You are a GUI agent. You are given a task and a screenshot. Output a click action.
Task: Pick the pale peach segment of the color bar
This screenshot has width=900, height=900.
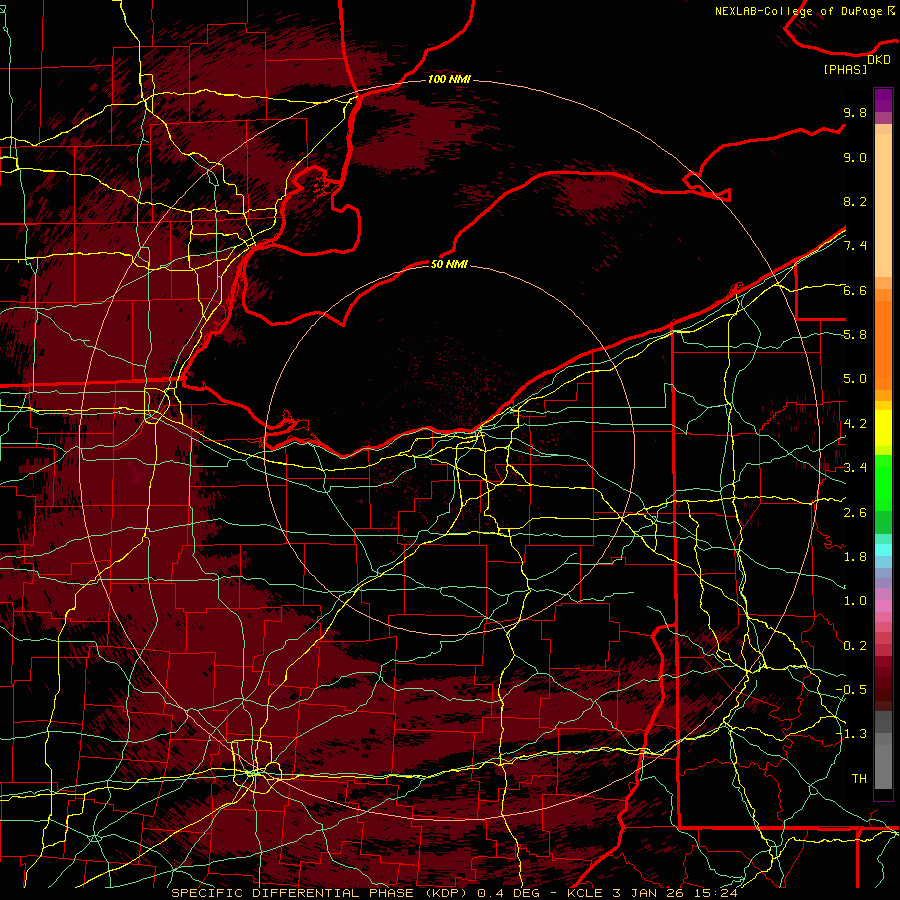[x=883, y=207]
